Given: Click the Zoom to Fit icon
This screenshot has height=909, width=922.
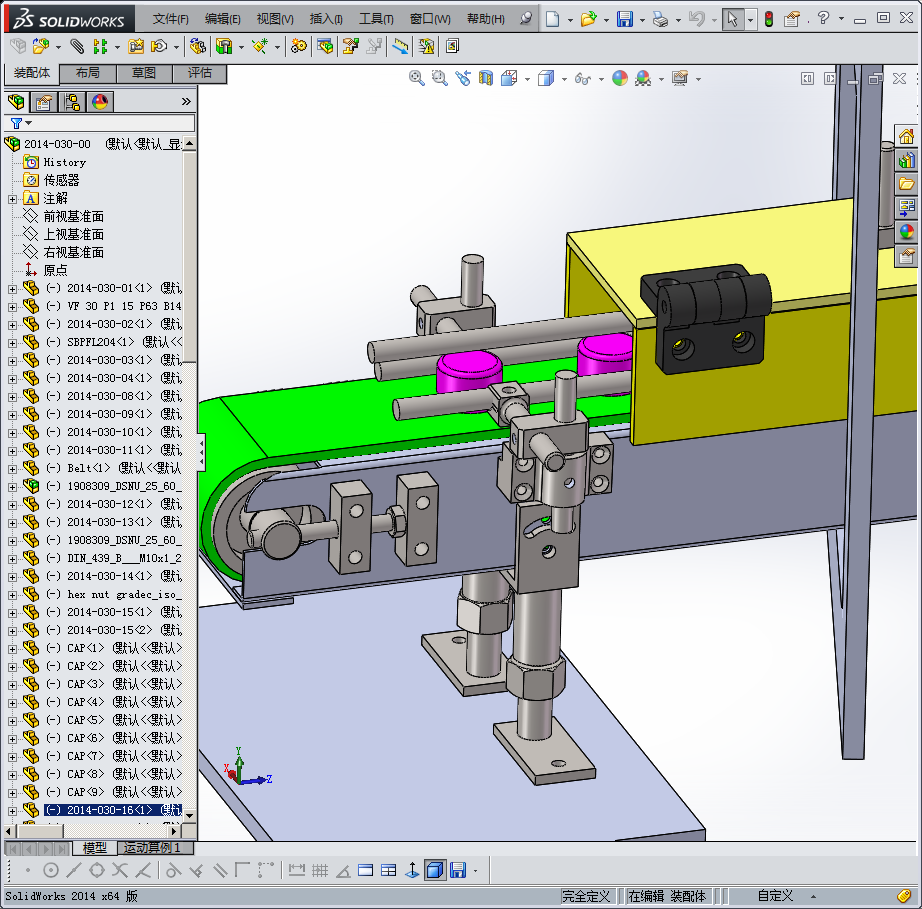Looking at the screenshot, I should tap(417, 78).
